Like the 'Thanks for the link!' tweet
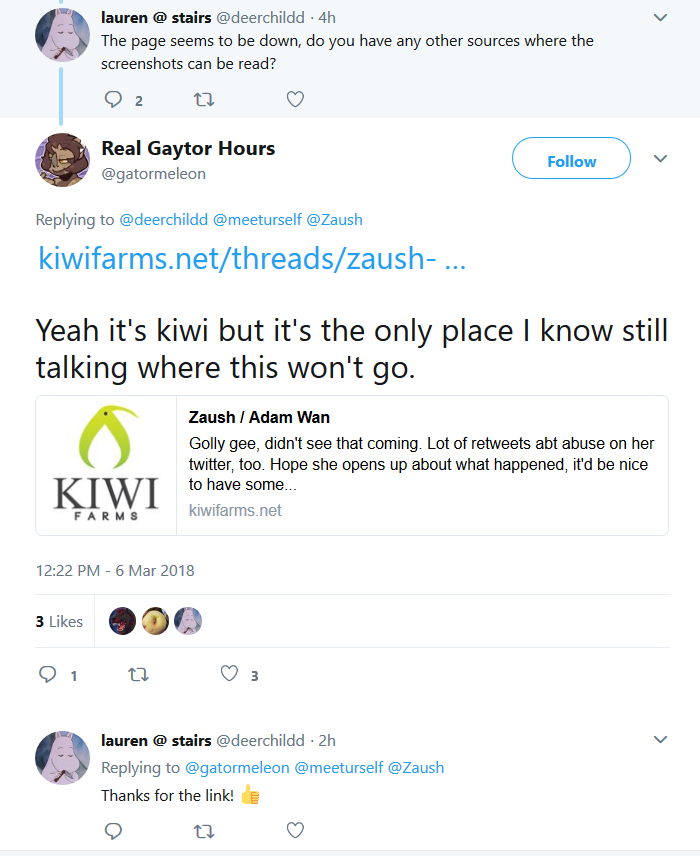 295,830
